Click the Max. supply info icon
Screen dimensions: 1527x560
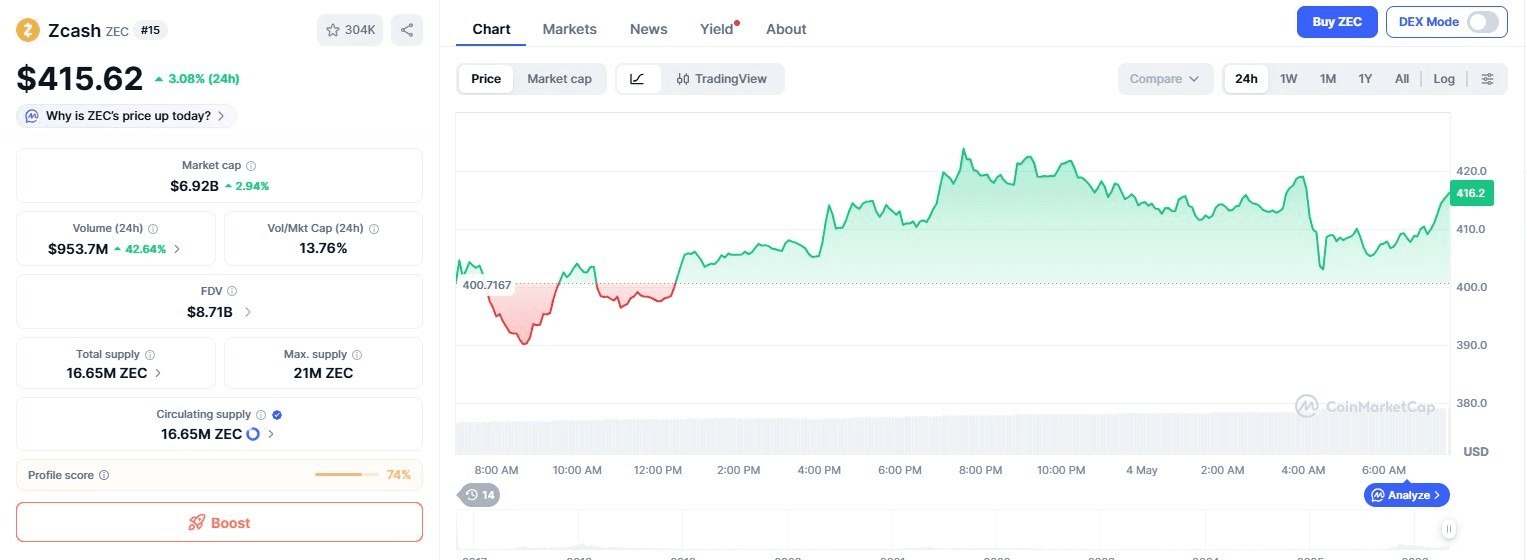tap(357, 355)
